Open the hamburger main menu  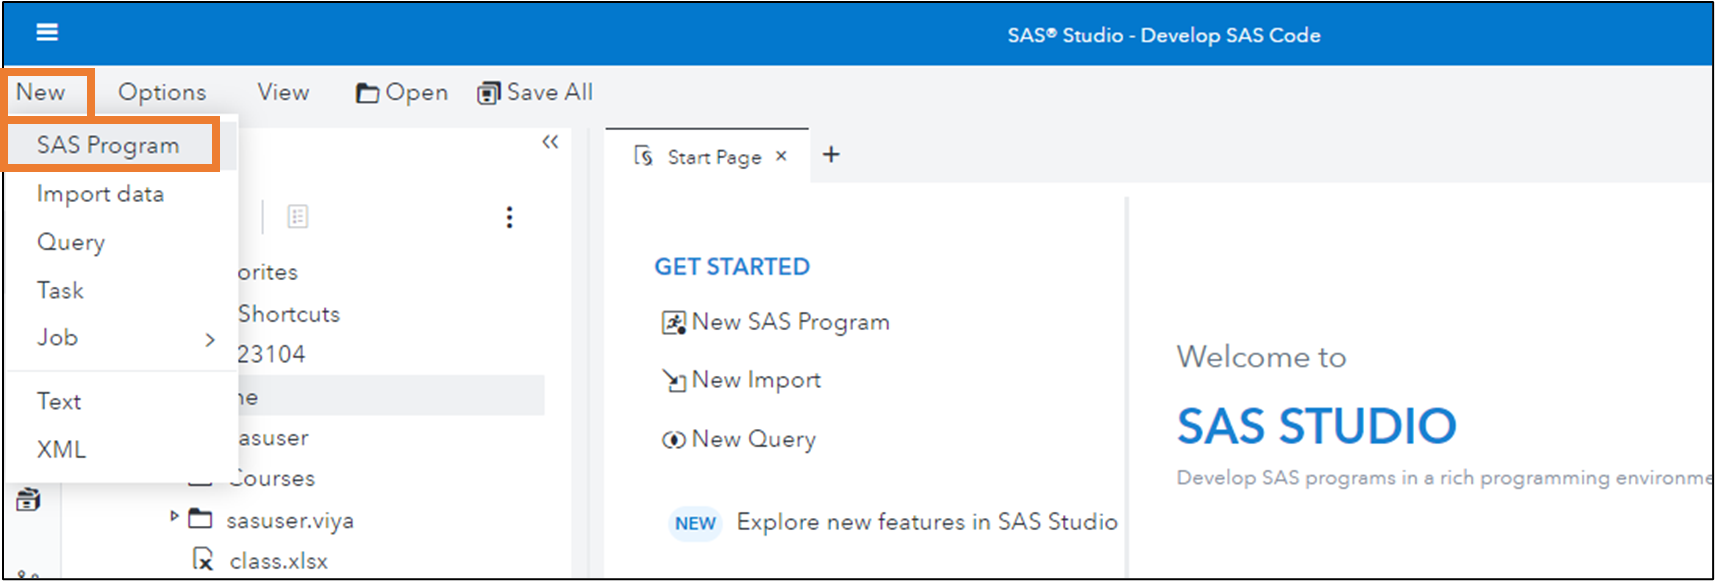pyautogui.click(x=47, y=33)
